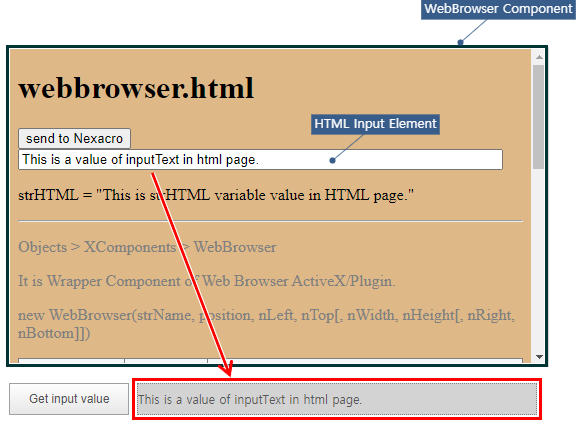
Task: Click the Objects > XComponents > WebBrowser breadcrumb text
Action: pyautogui.click(x=147, y=247)
